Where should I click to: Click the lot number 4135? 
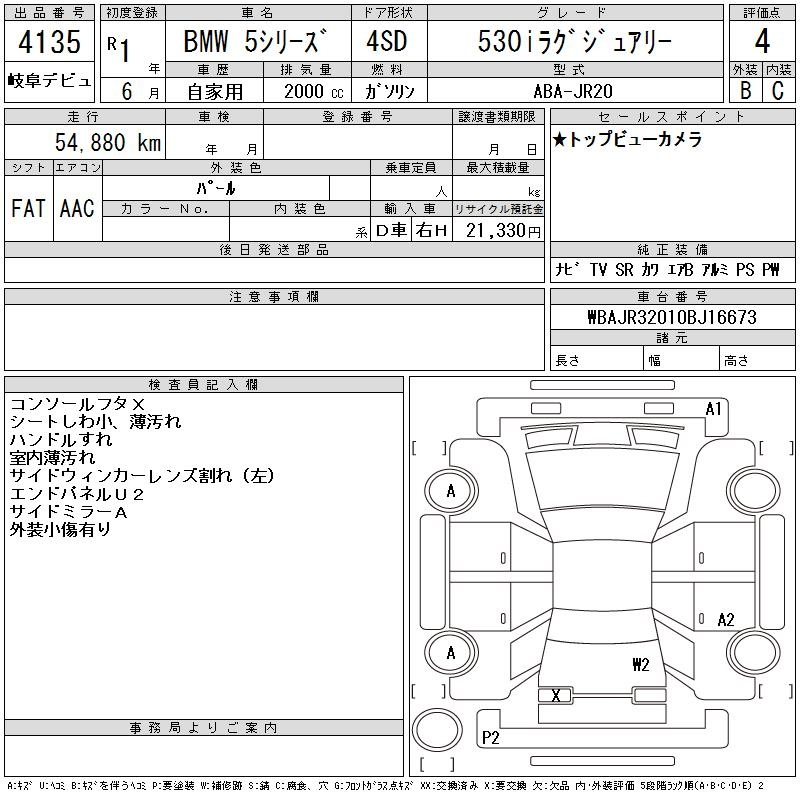[x=49, y=42]
